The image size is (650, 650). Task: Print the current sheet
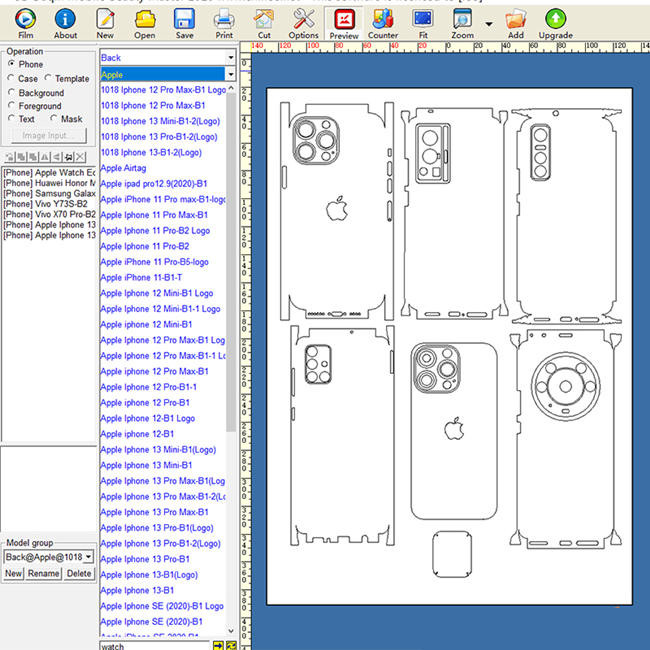224,24
